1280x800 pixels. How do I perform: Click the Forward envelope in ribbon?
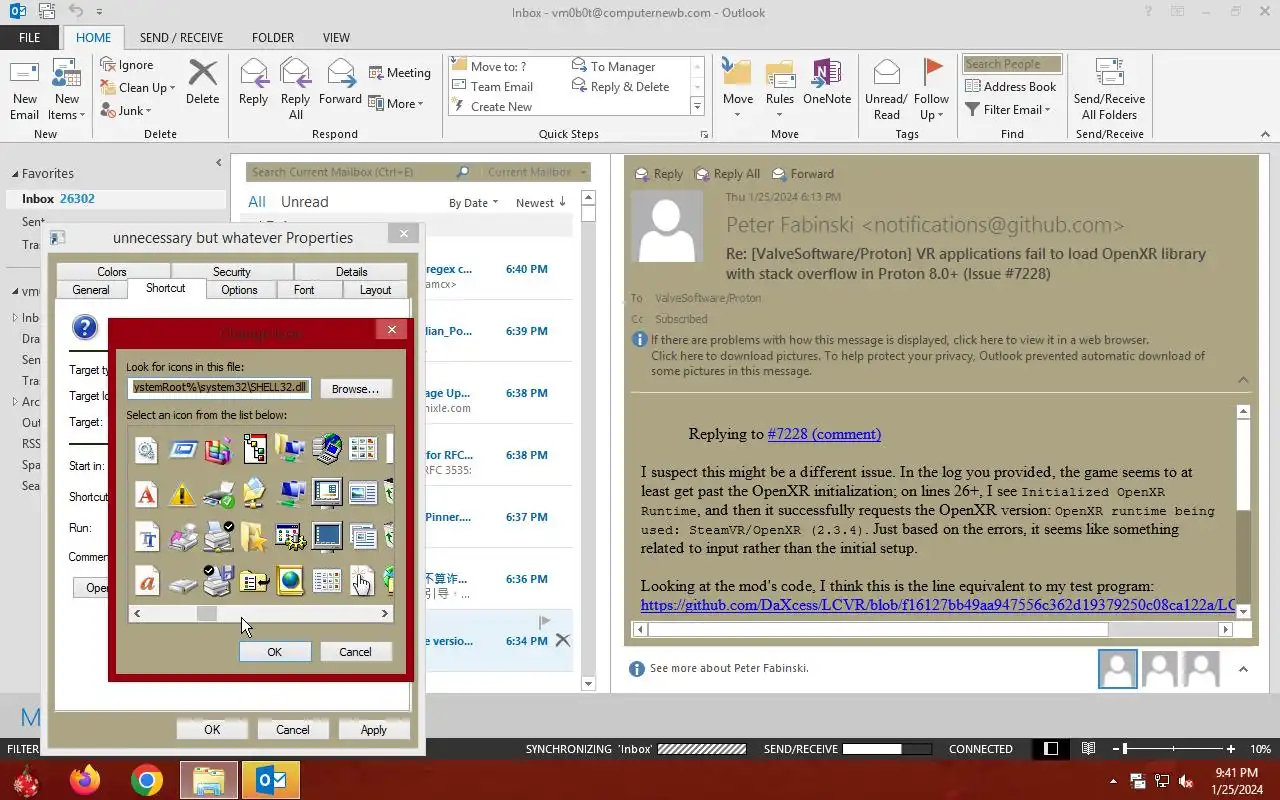[x=340, y=81]
